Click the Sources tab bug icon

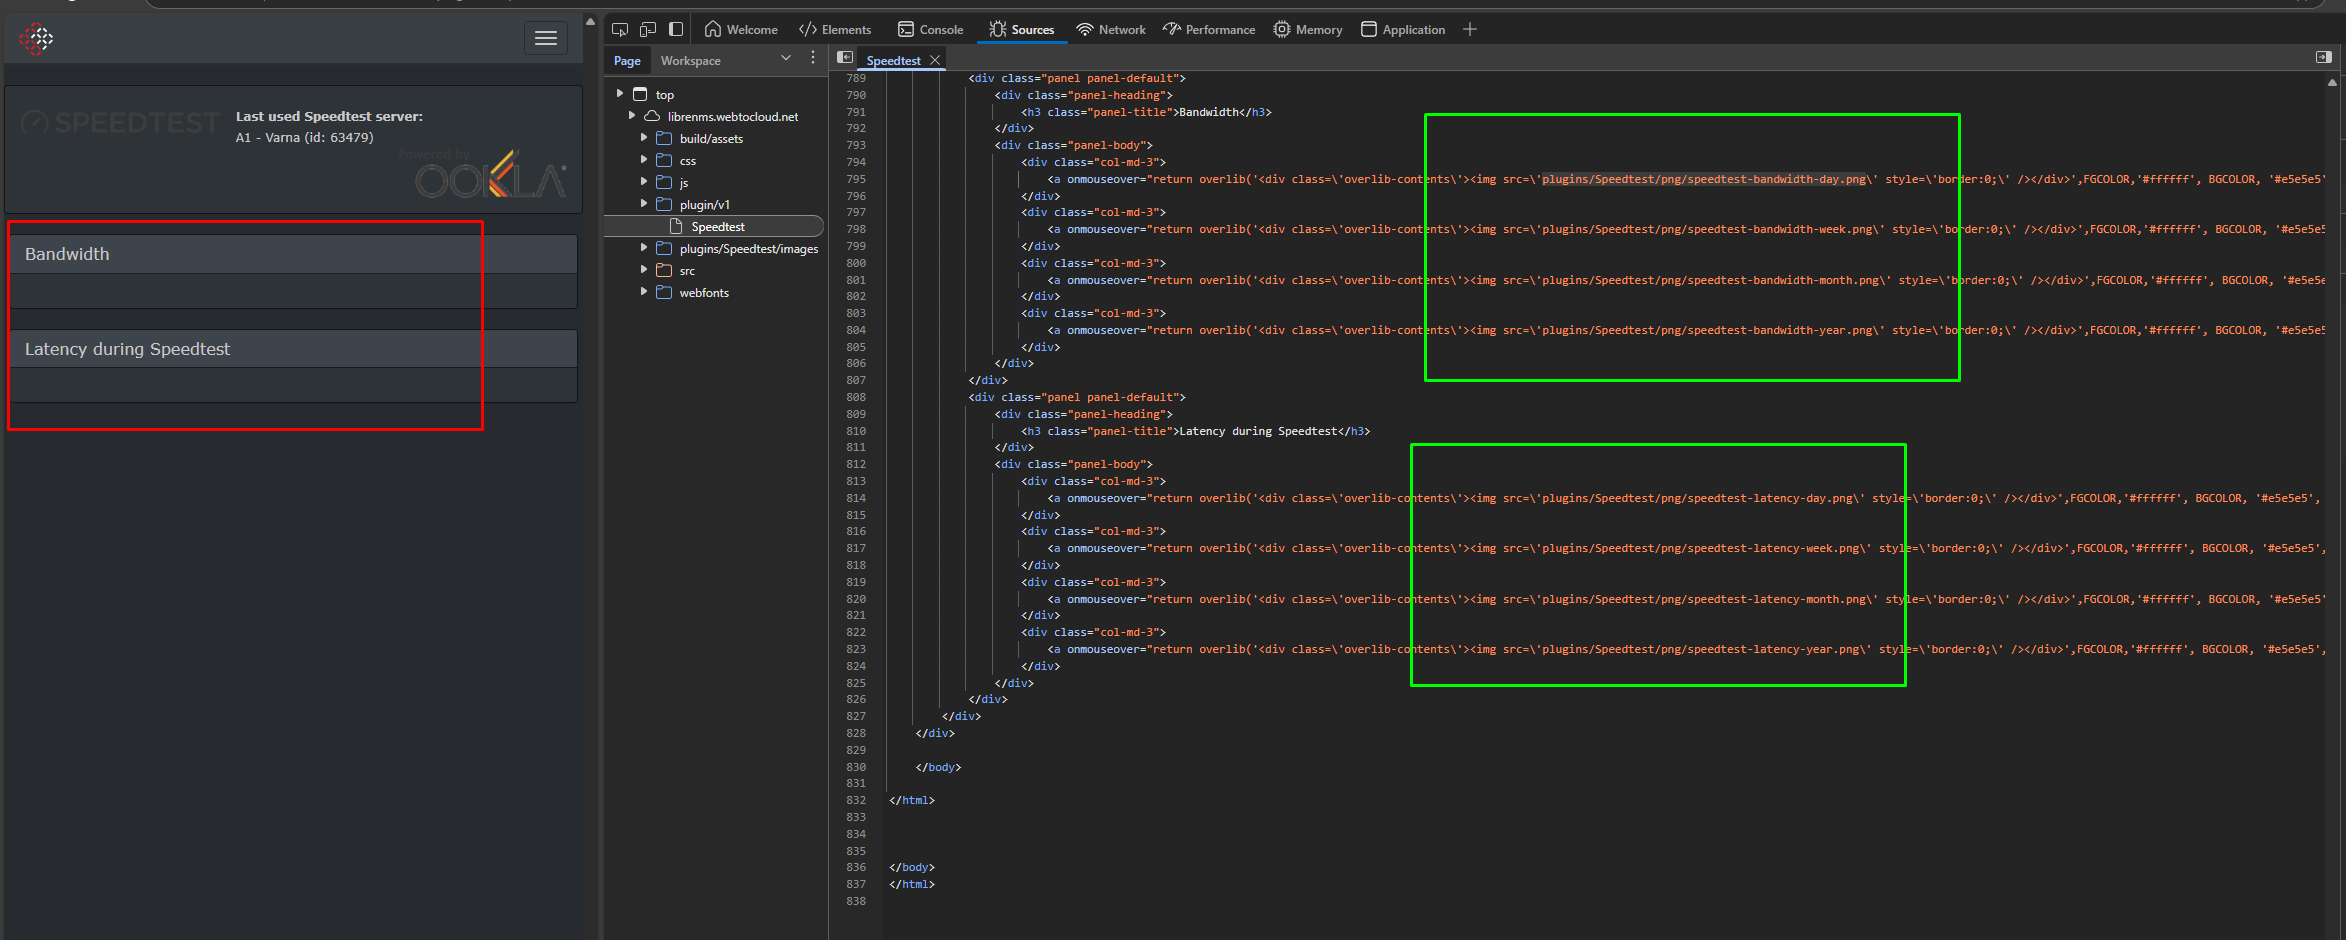pos(998,29)
